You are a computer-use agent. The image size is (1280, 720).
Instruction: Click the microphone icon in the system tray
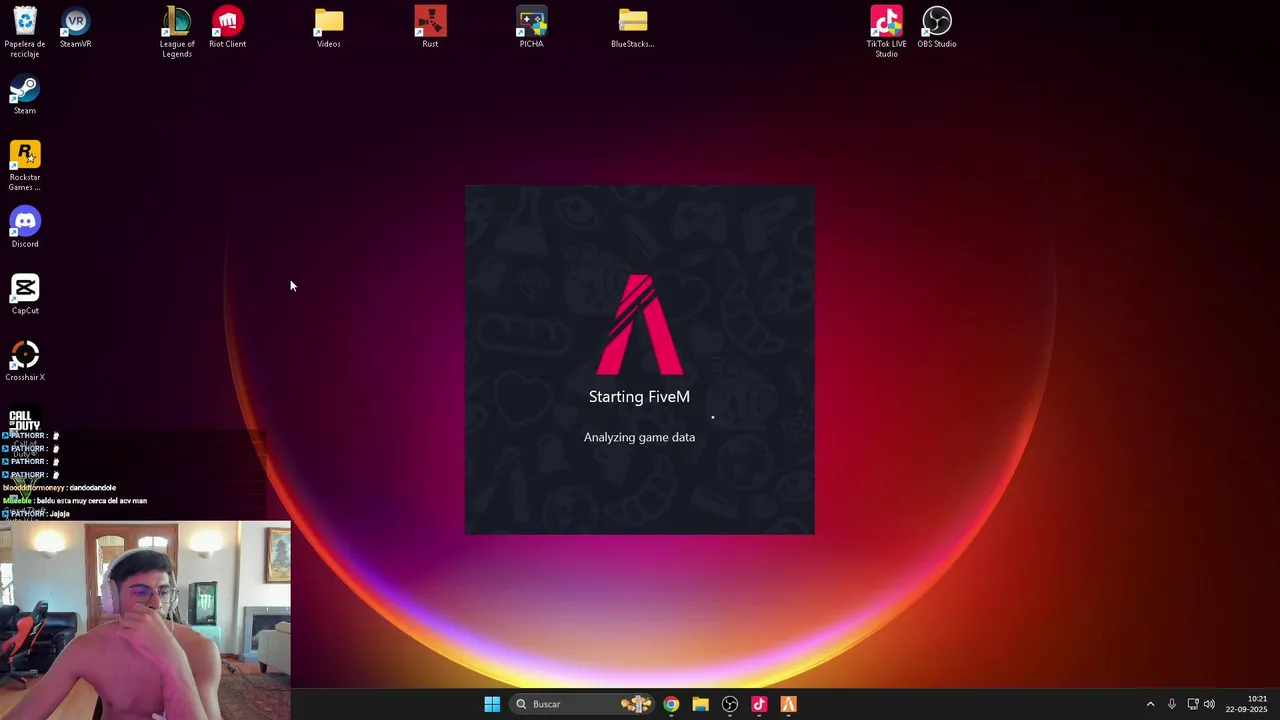[1171, 704]
